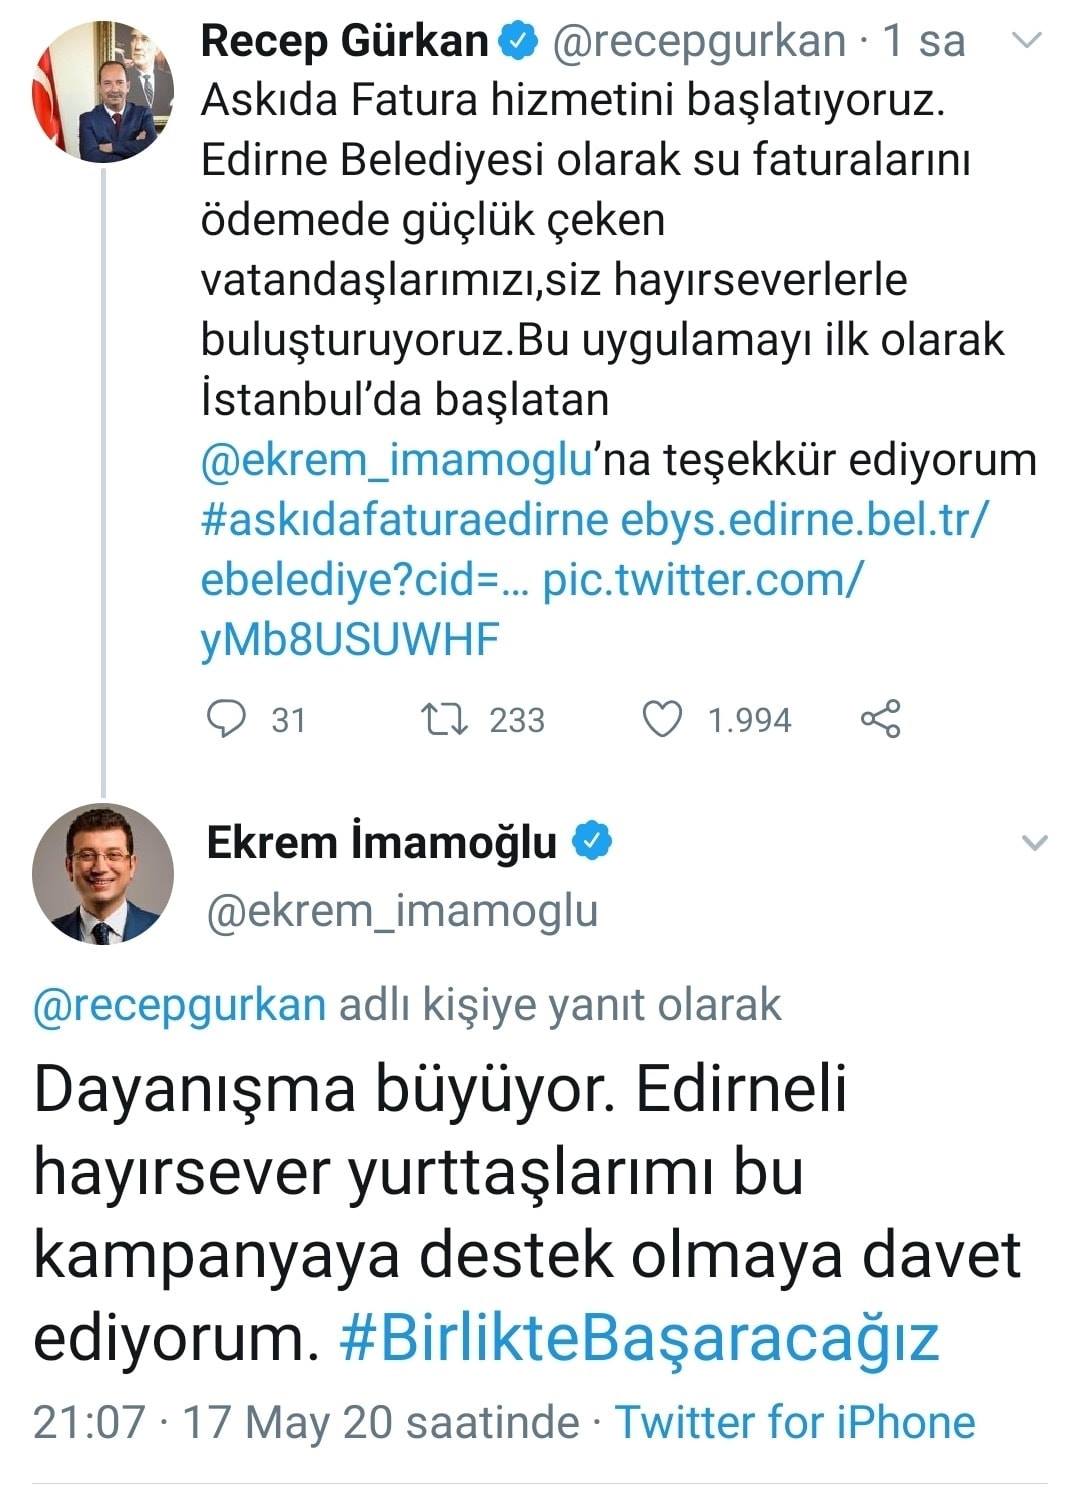Open the #askıdafaturaedirne hashtag
This screenshot has width=1080, height=1498.
[405, 520]
